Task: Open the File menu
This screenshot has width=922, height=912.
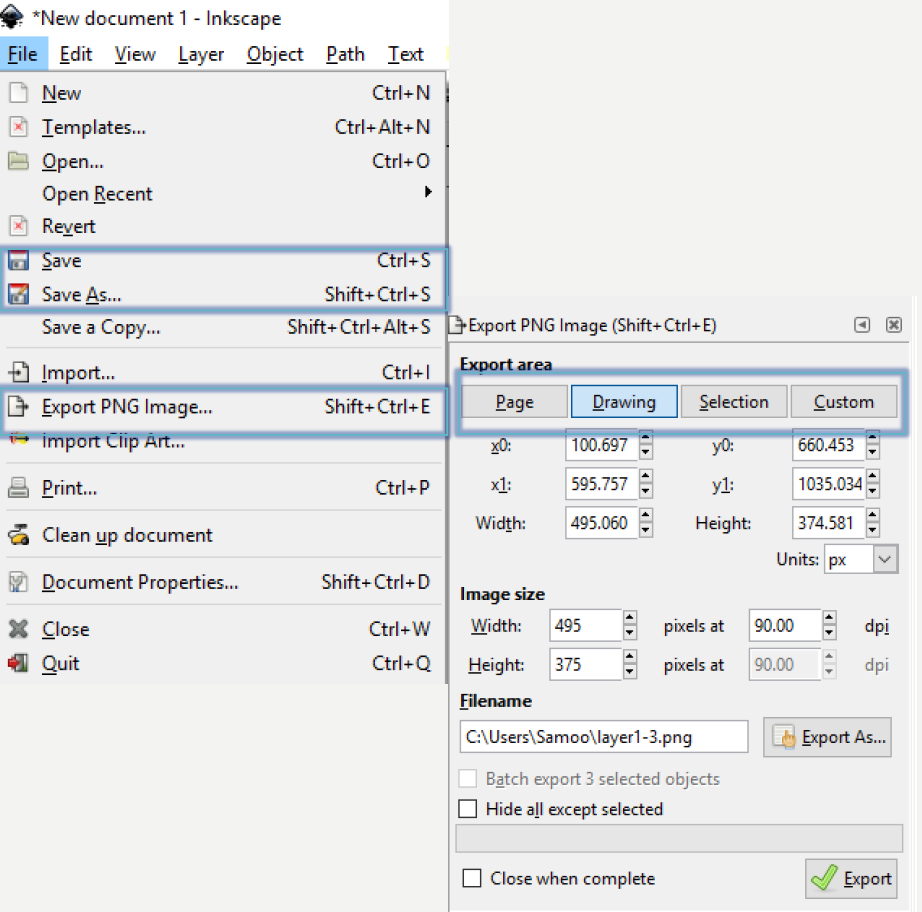Action: coord(23,54)
